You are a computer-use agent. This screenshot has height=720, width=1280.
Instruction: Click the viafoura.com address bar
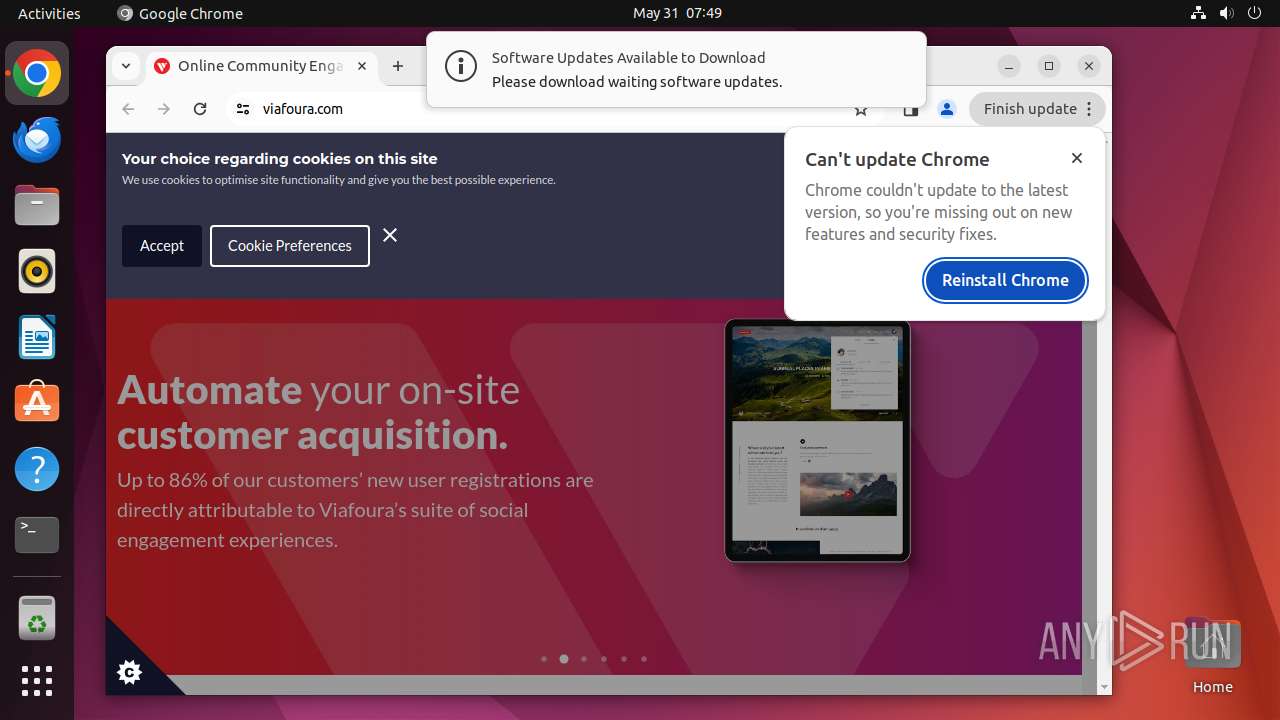coord(550,109)
